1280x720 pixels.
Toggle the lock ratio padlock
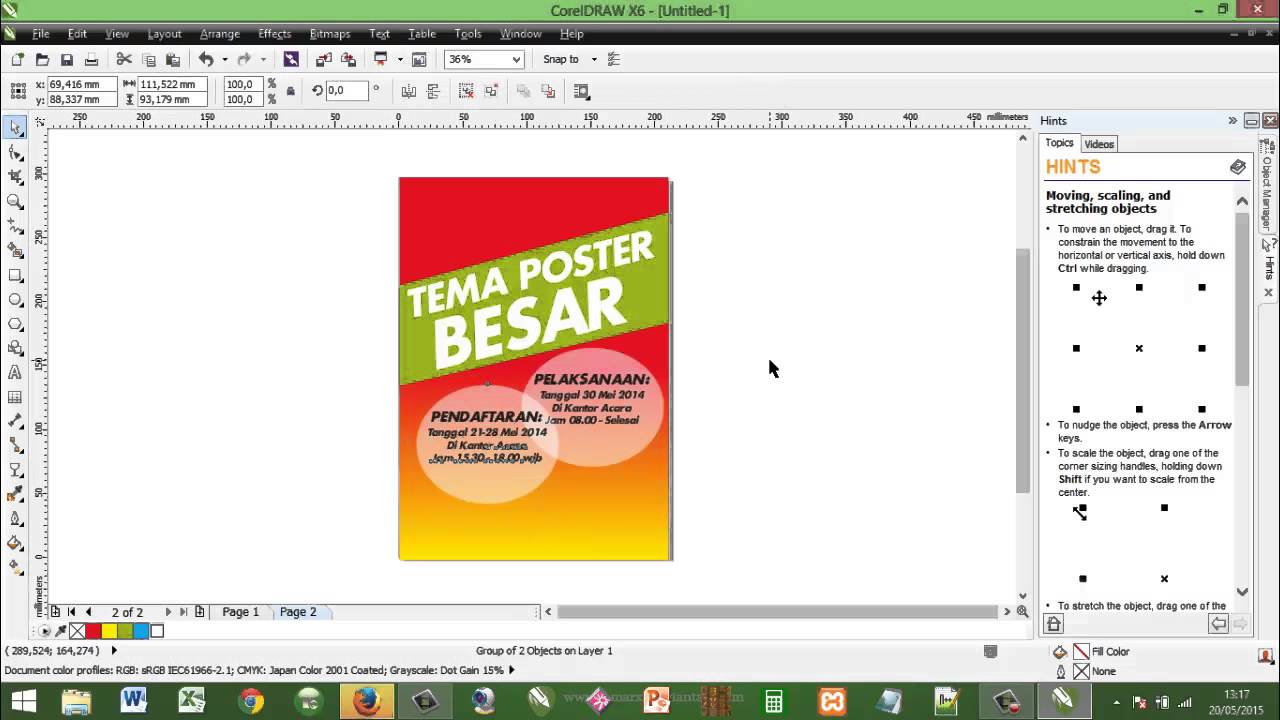(291, 91)
